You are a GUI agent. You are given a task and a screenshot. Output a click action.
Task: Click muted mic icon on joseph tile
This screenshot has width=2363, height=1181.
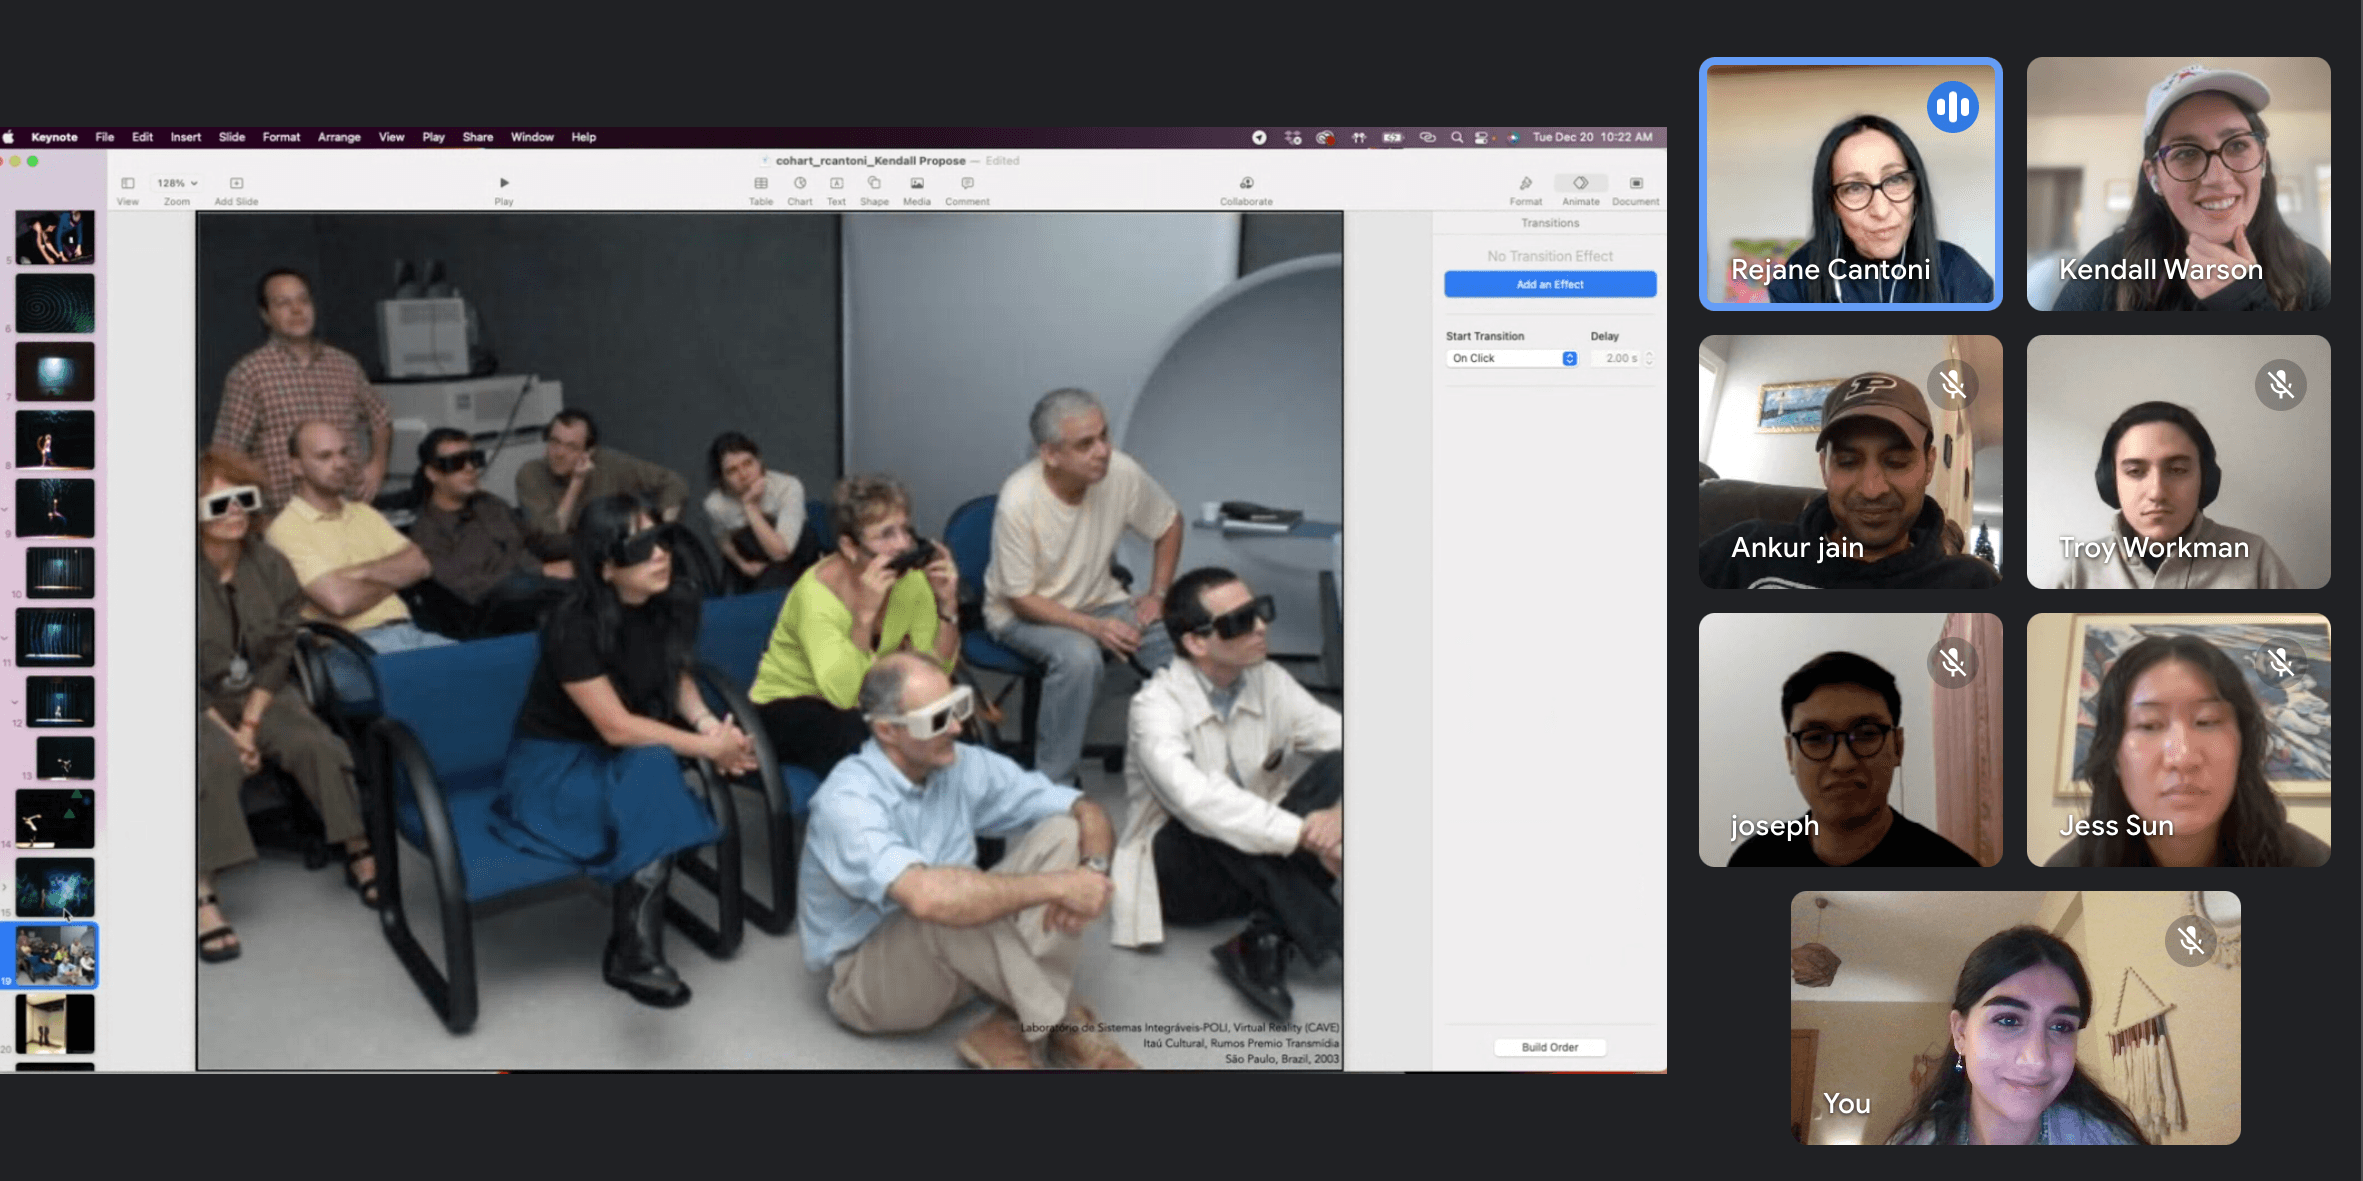tap(1952, 662)
